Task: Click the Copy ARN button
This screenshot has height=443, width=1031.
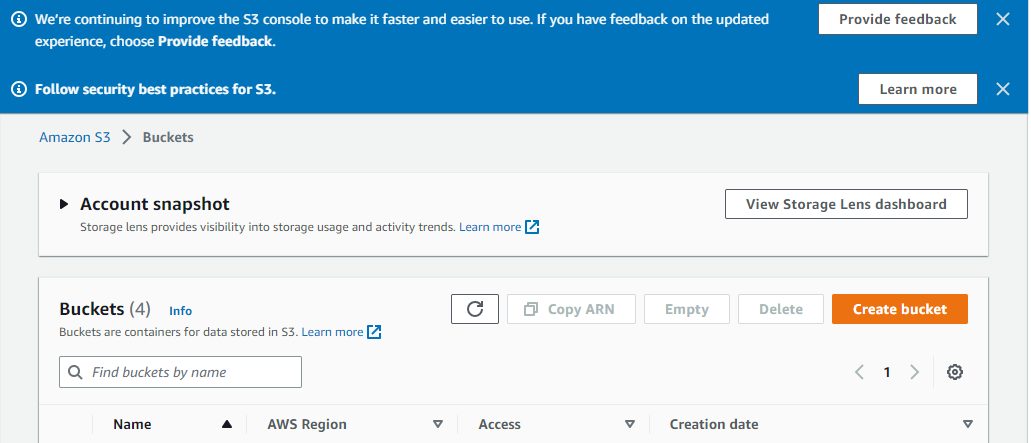Action: coord(571,309)
